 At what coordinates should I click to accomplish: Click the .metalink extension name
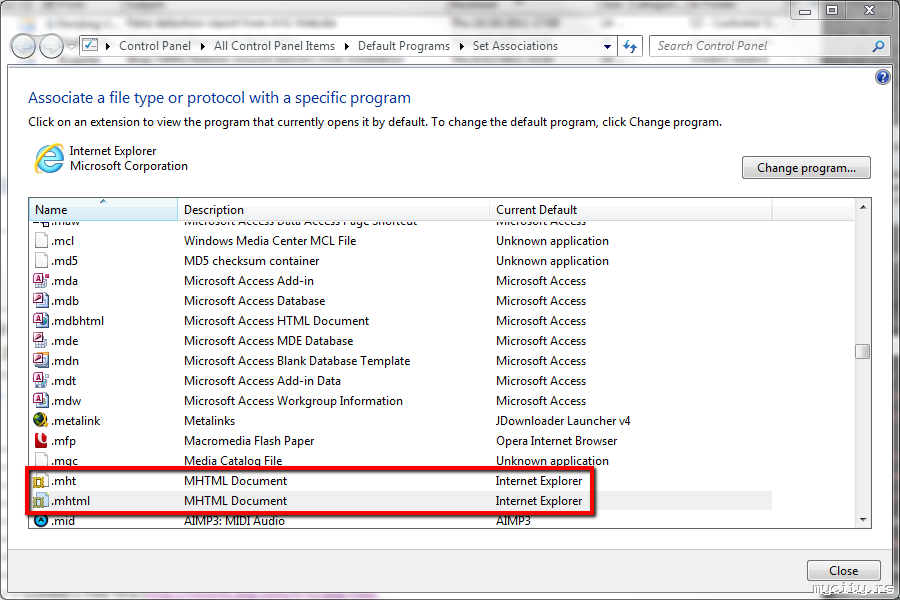76,421
